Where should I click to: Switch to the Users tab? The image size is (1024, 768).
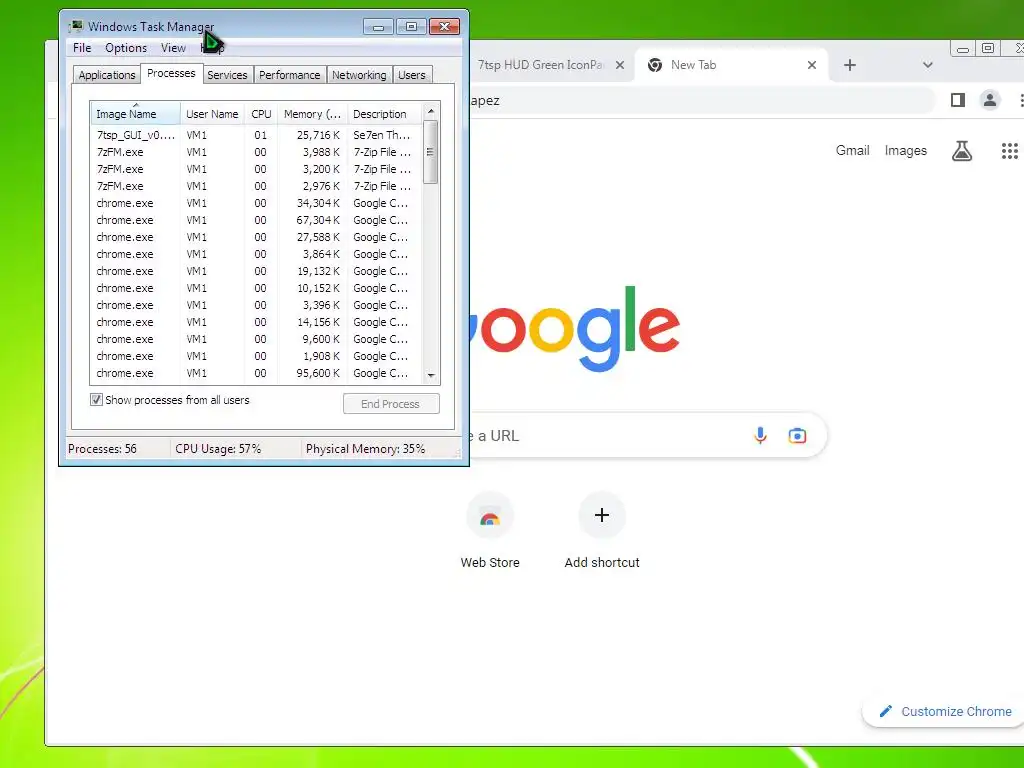coord(411,75)
